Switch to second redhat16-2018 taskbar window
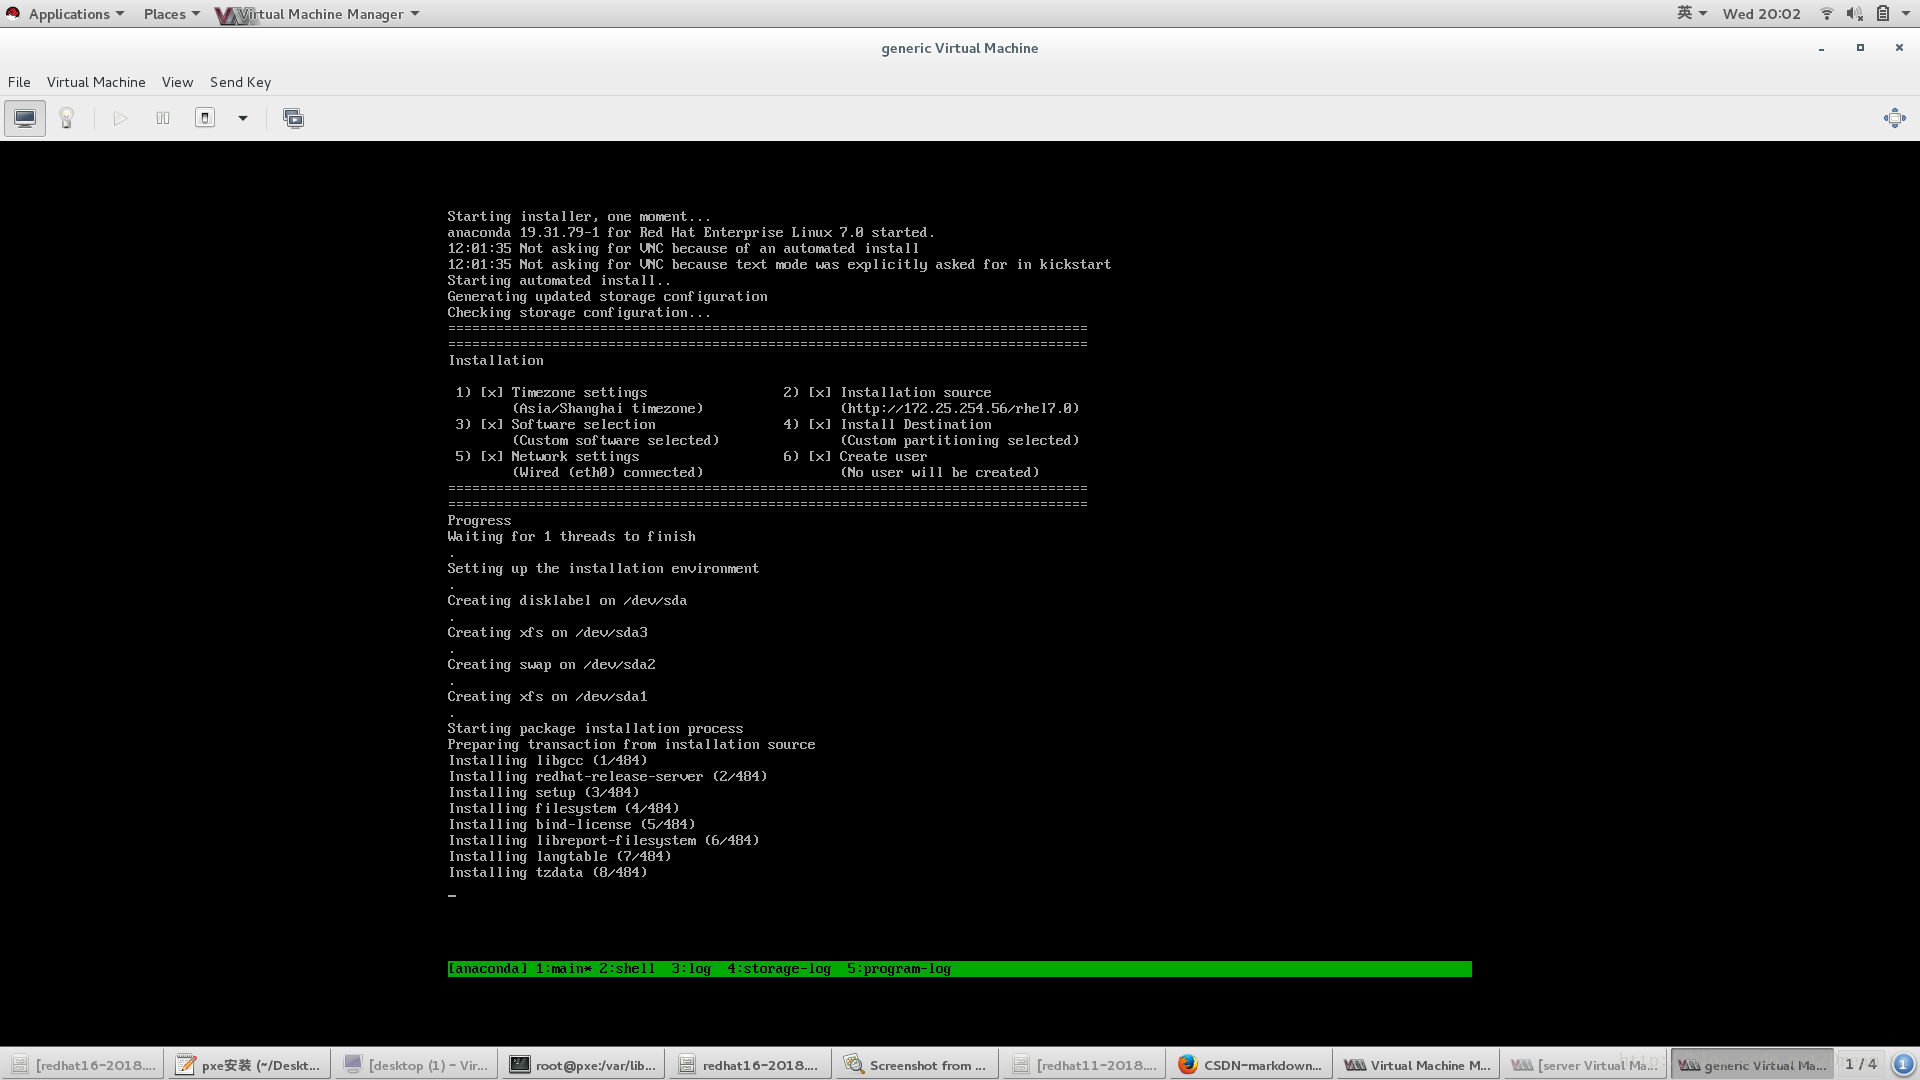This screenshot has height=1080, width=1920. coord(750,1065)
